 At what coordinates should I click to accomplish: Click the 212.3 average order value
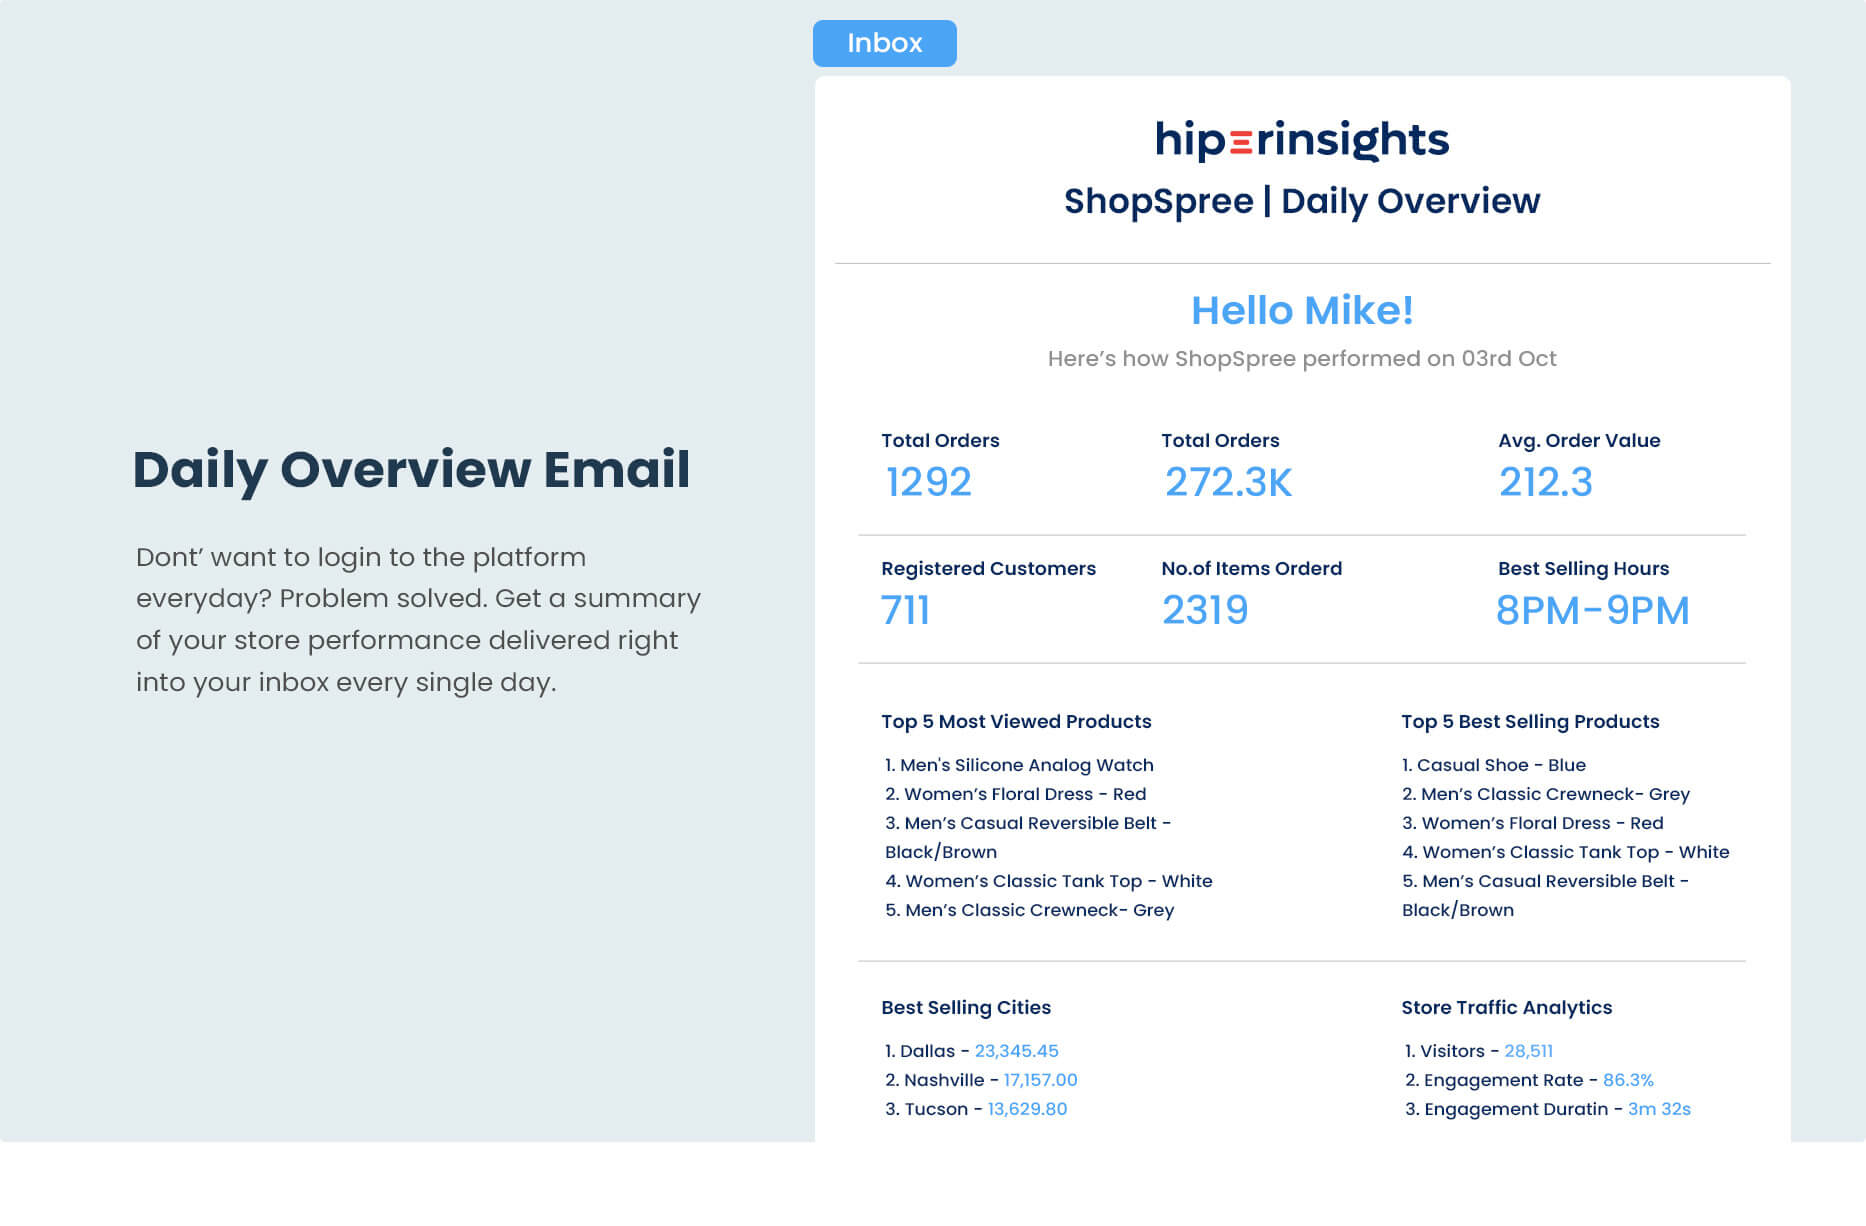[x=1545, y=482]
